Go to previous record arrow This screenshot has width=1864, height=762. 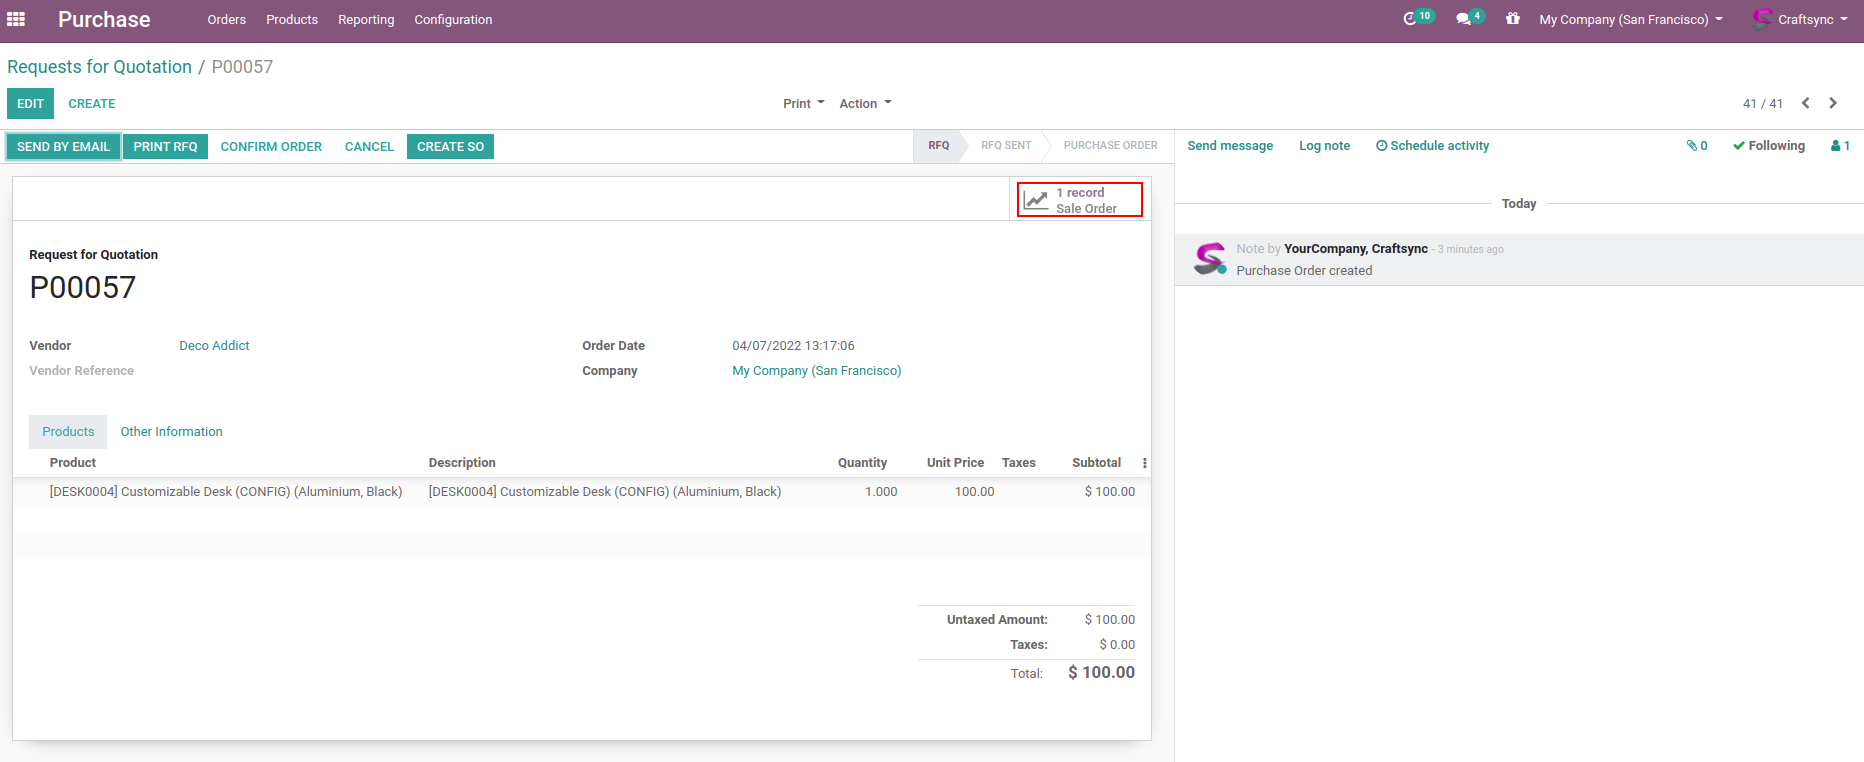click(1806, 103)
